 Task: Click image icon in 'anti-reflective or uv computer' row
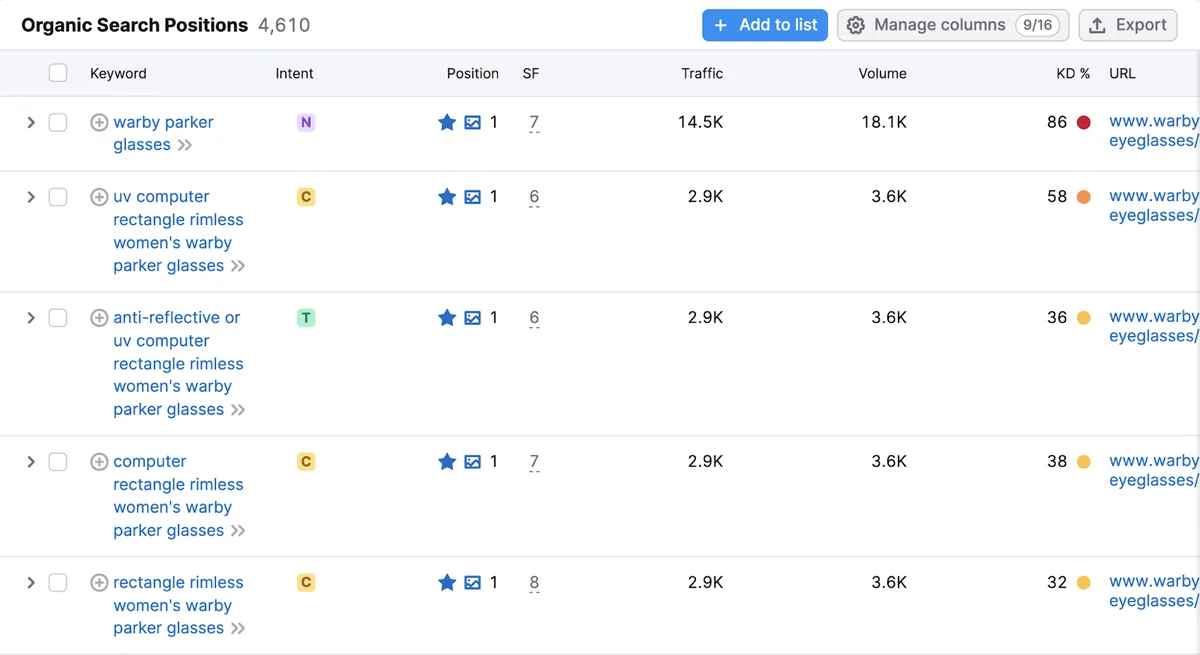(473, 319)
